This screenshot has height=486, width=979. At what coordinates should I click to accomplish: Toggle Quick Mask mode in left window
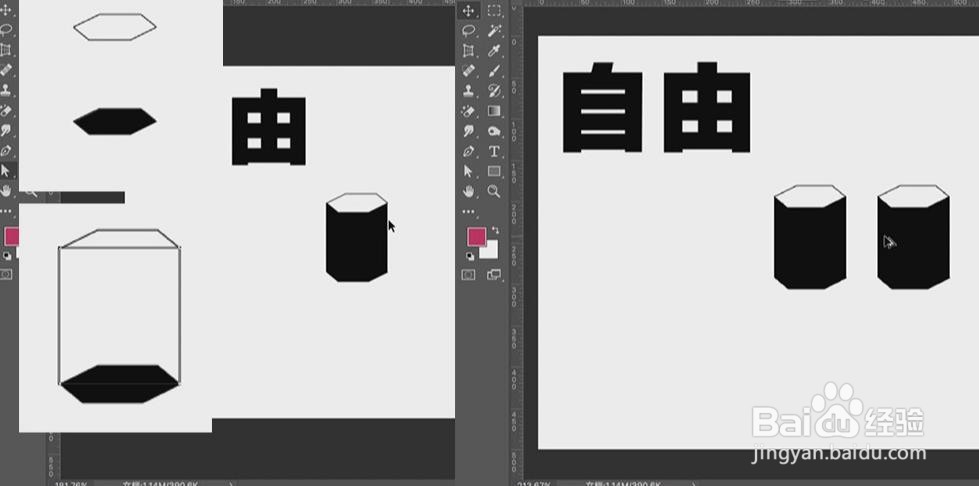(6, 274)
